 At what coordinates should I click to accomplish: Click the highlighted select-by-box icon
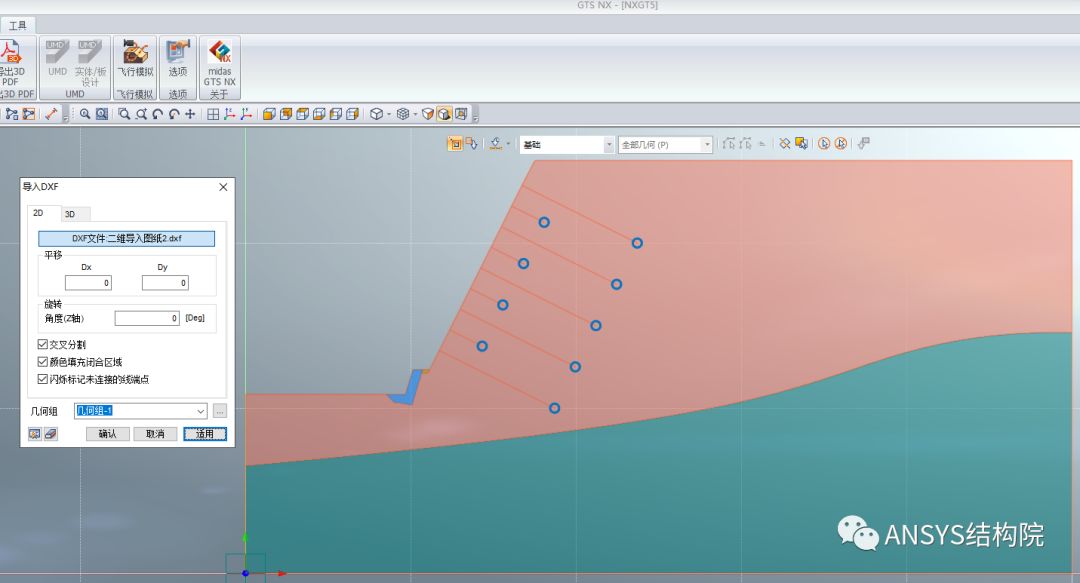(455, 143)
